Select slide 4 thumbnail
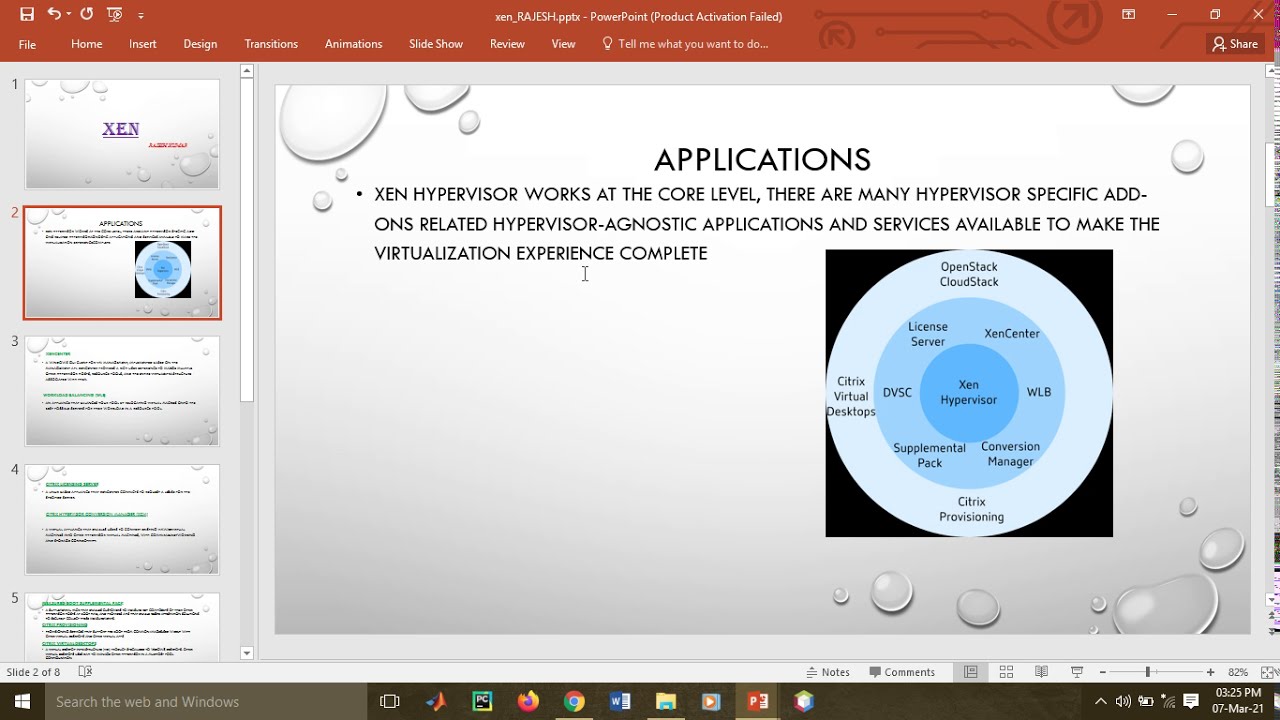Image resolution: width=1280 pixels, height=720 pixels. [x=122, y=519]
